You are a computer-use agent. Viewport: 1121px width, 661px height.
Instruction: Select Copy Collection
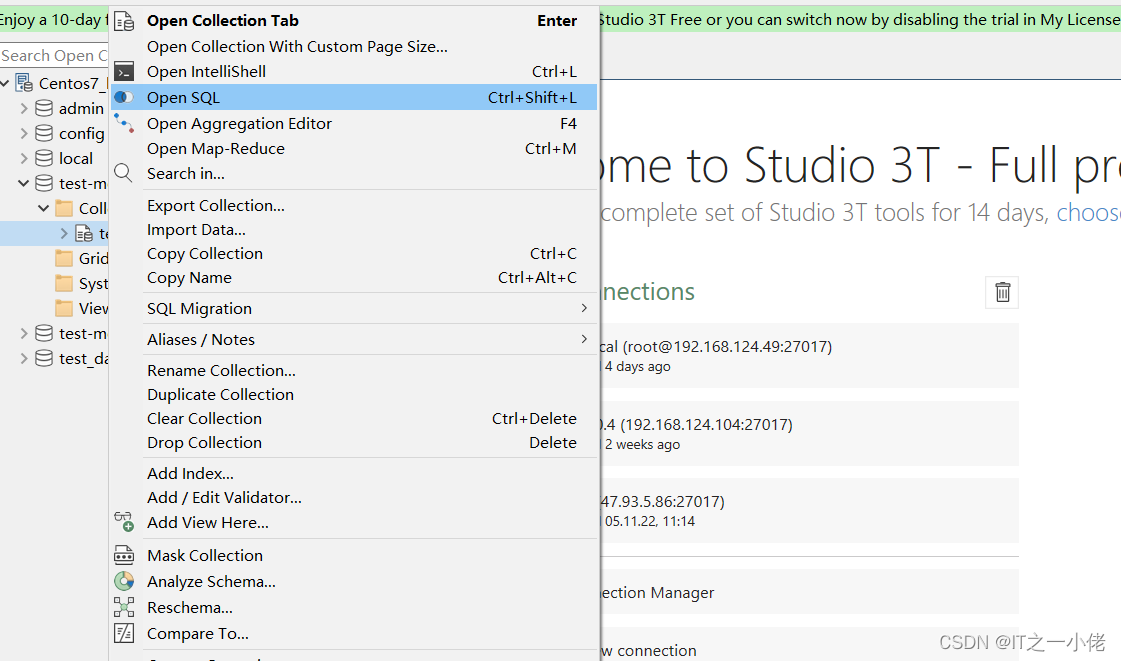(x=355, y=254)
